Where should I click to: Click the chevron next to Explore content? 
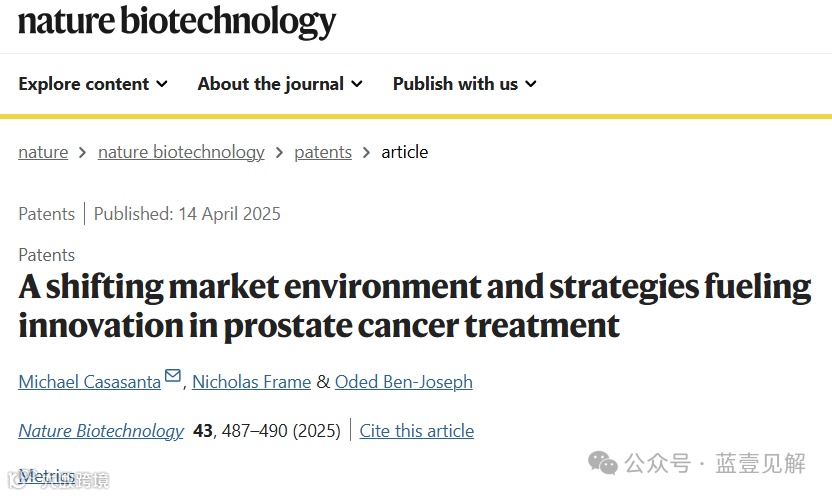tap(162, 84)
